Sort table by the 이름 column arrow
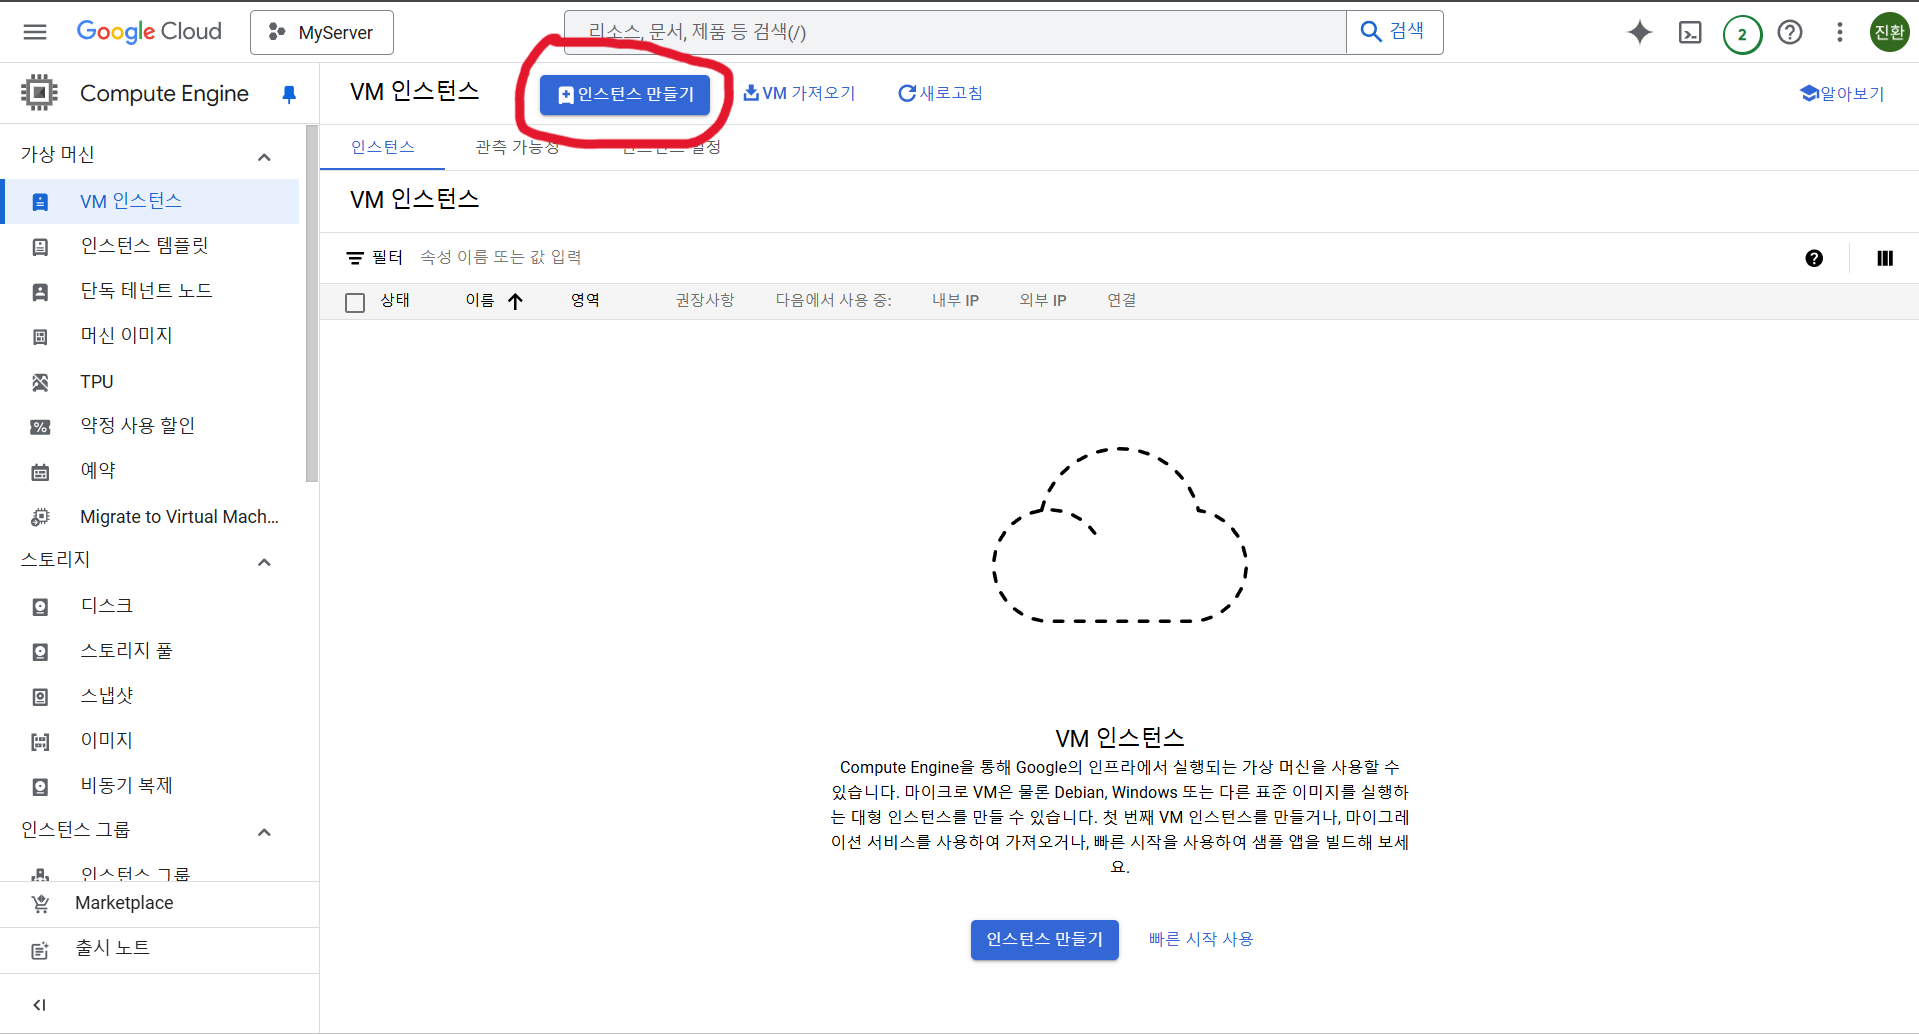This screenshot has height=1034, width=1919. tap(515, 301)
